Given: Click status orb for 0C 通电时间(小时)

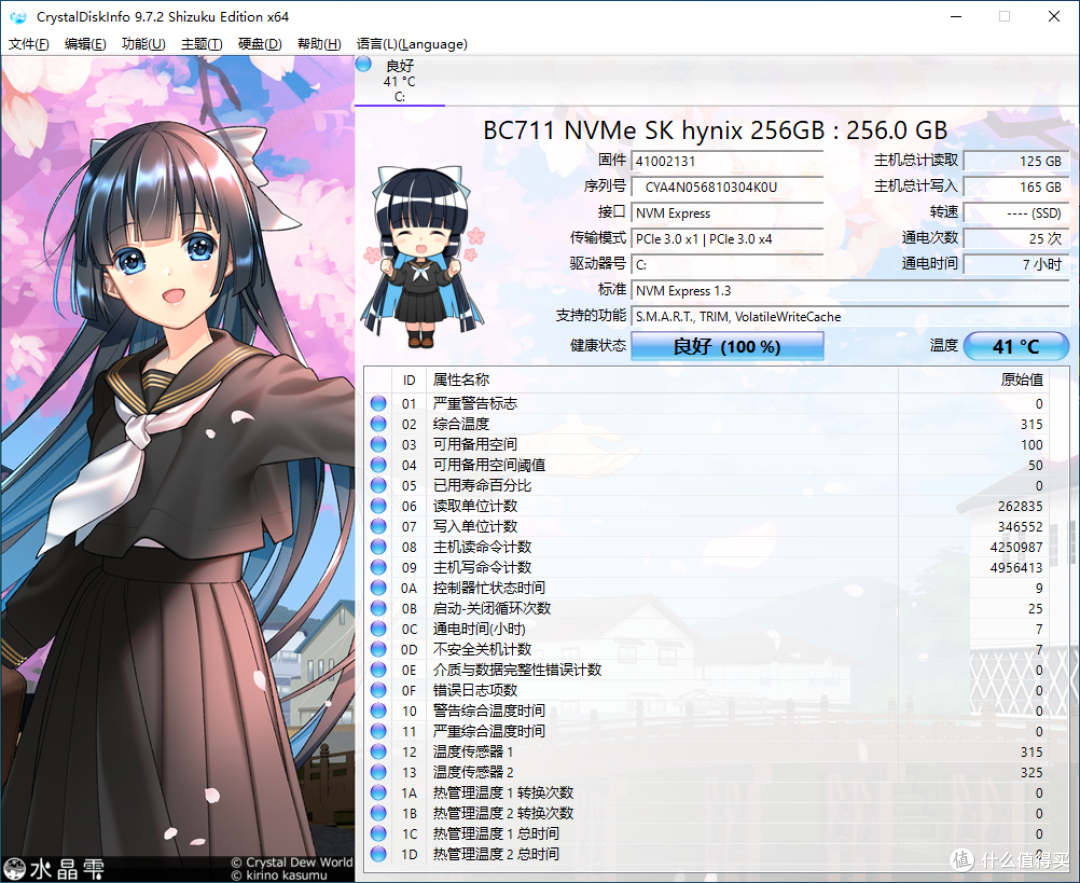Looking at the screenshot, I should [x=378, y=629].
